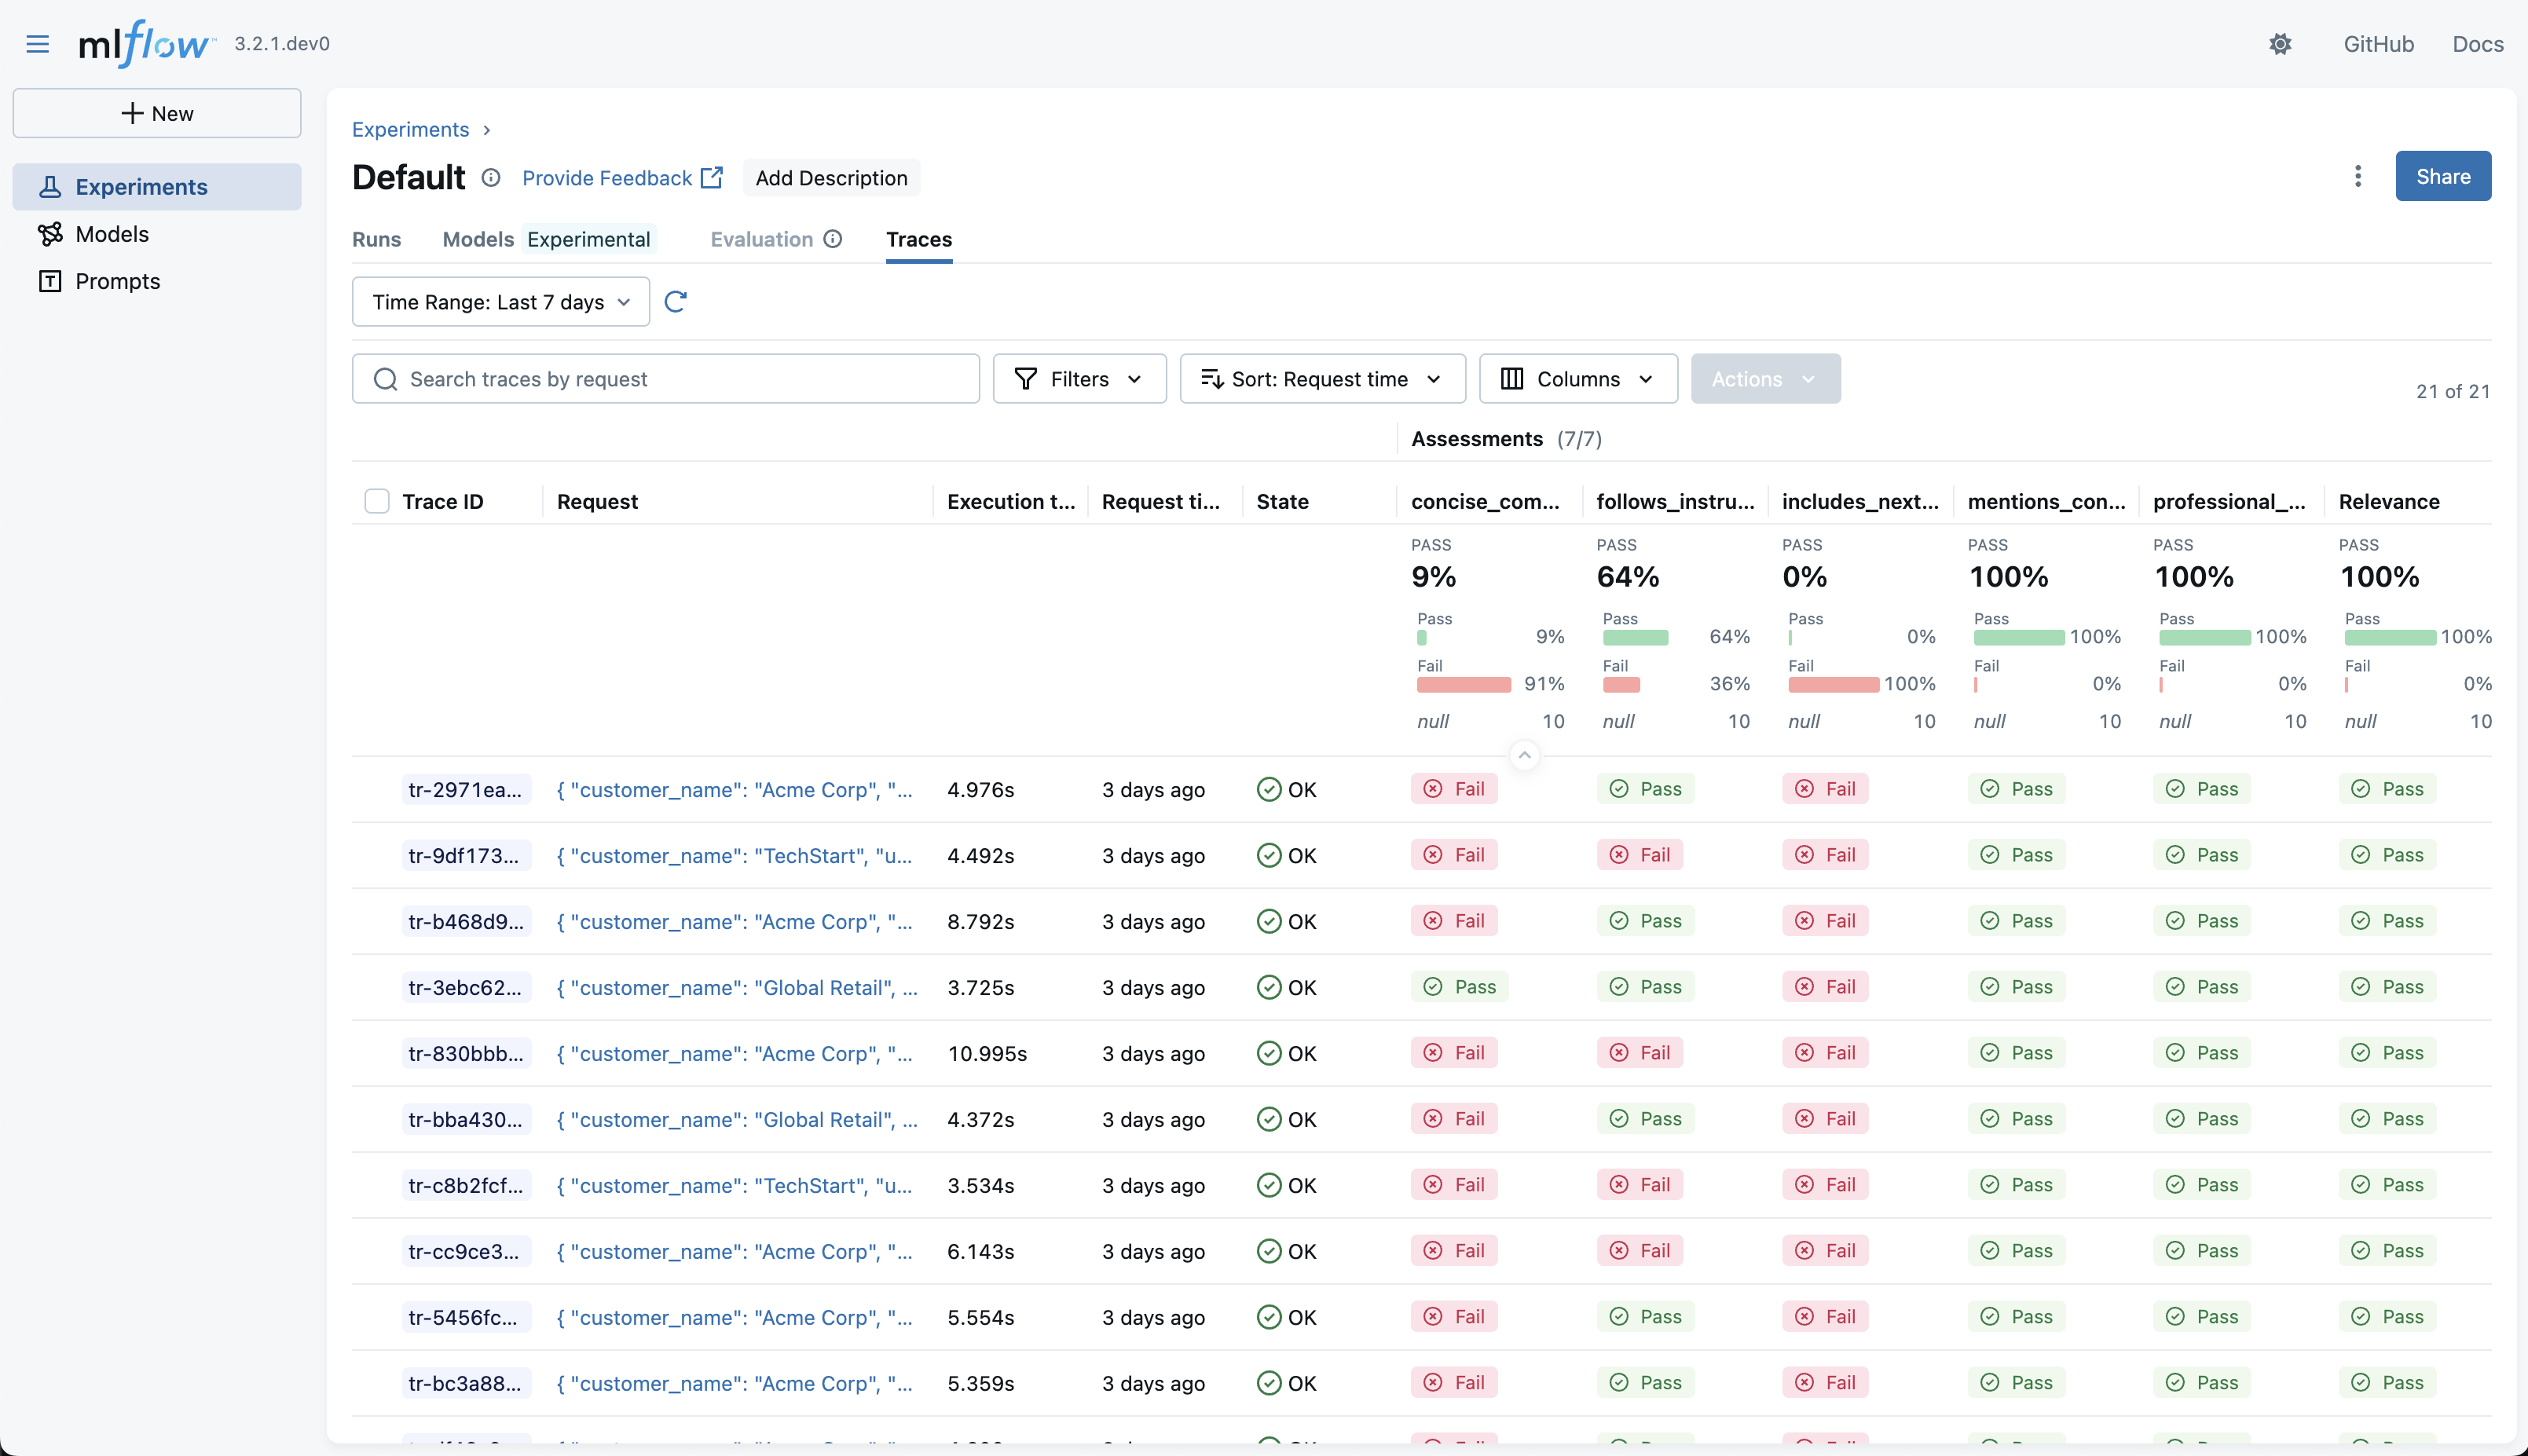Open the Time Range dropdown

500,302
